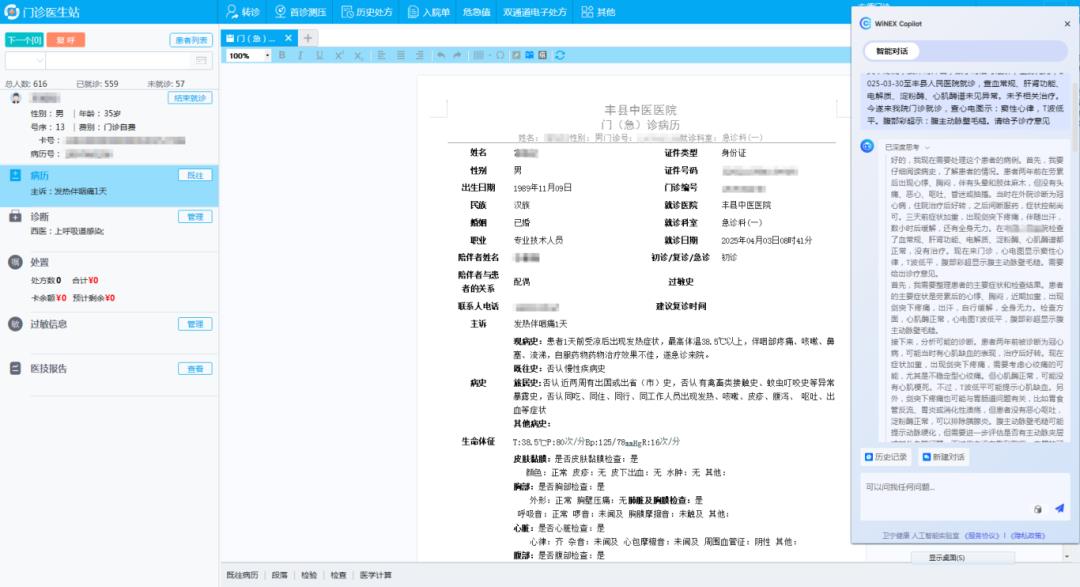Redo edit in record editor
This screenshot has width=1080, height=587.
pyautogui.click(x=457, y=55)
